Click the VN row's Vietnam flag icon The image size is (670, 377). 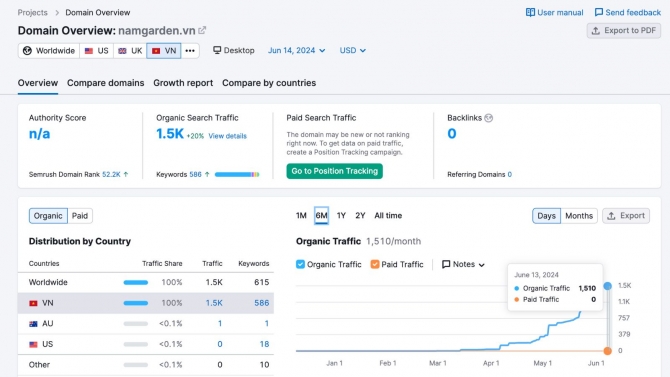coord(33,303)
